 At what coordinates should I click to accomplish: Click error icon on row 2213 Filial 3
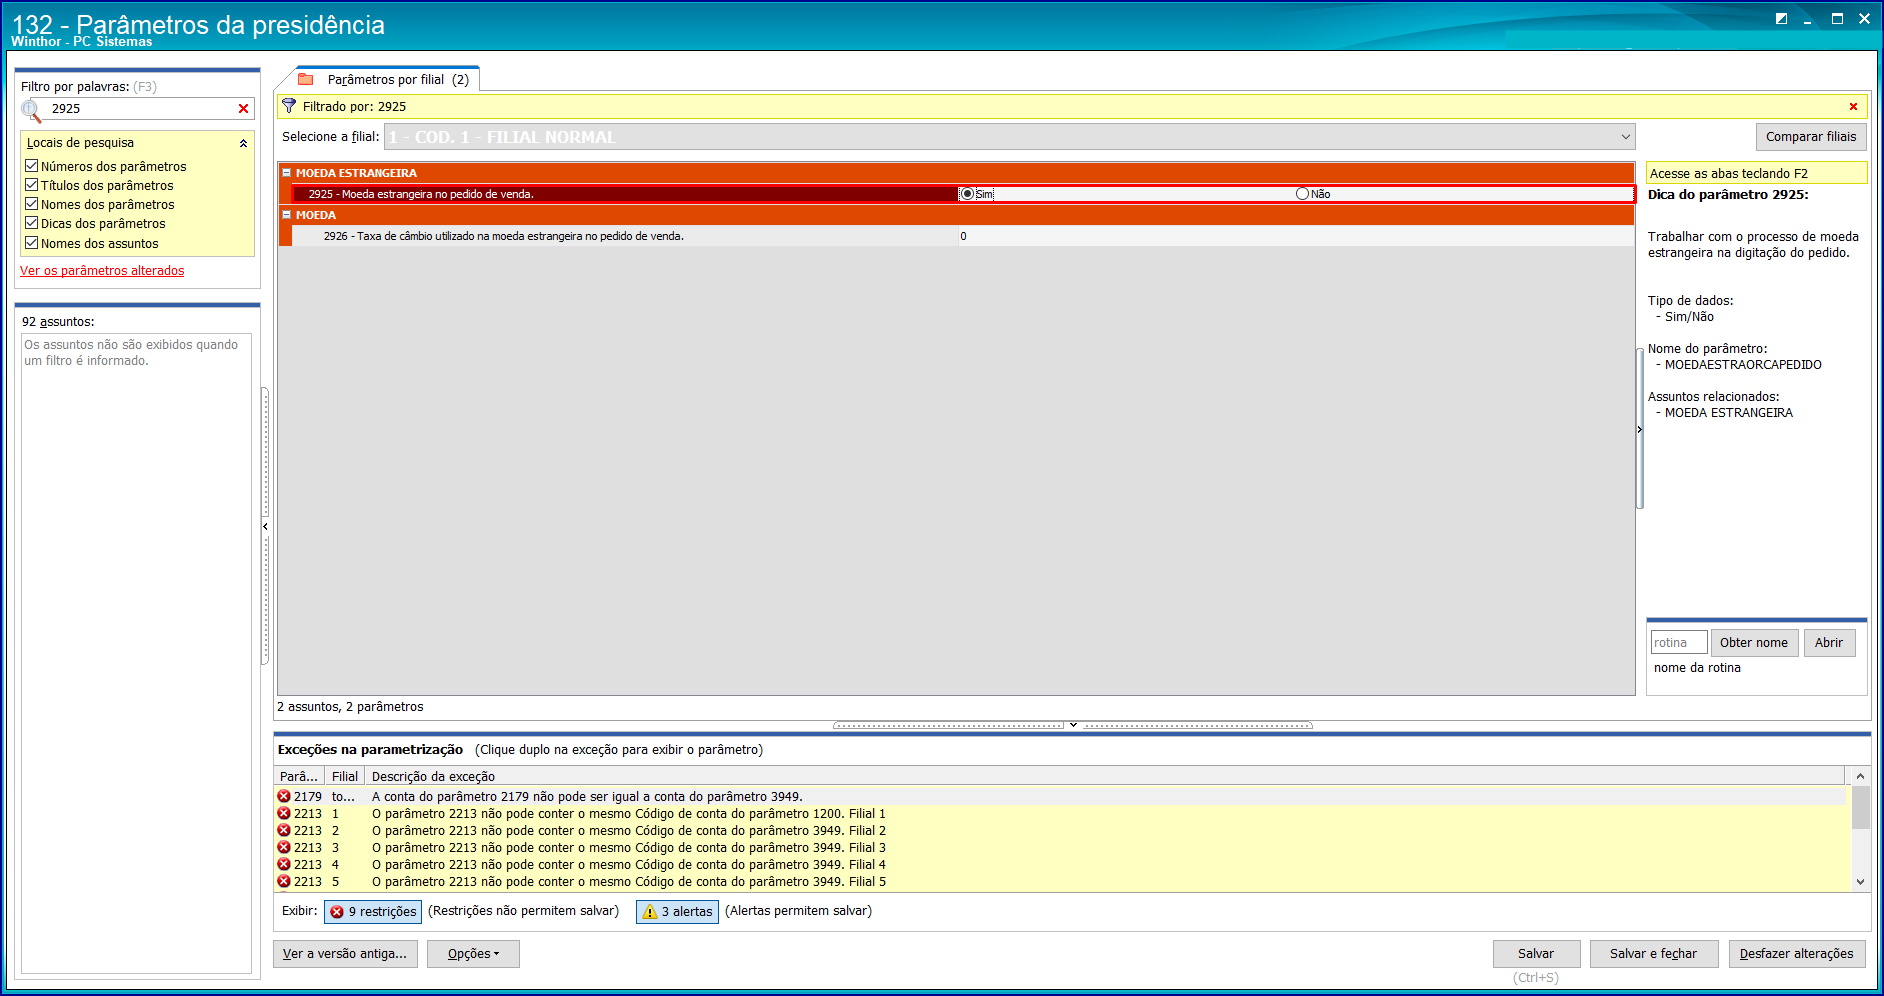click(284, 848)
